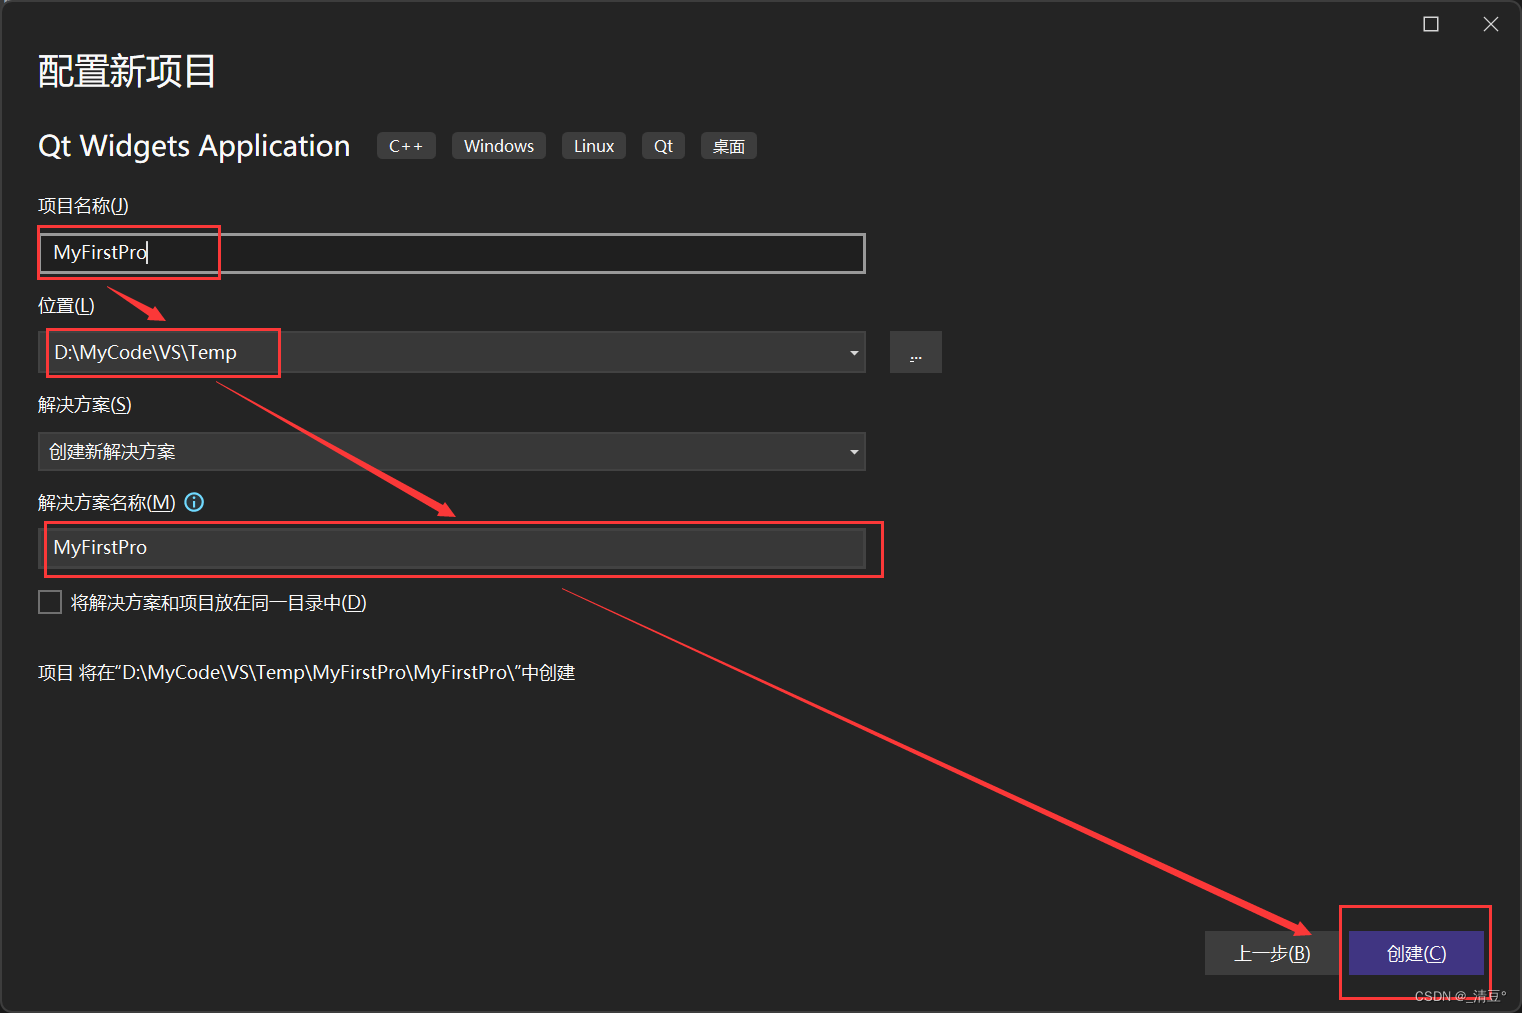Click the 项目名称(J) label
The height and width of the screenshot is (1013, 1522).
[83, 206]
